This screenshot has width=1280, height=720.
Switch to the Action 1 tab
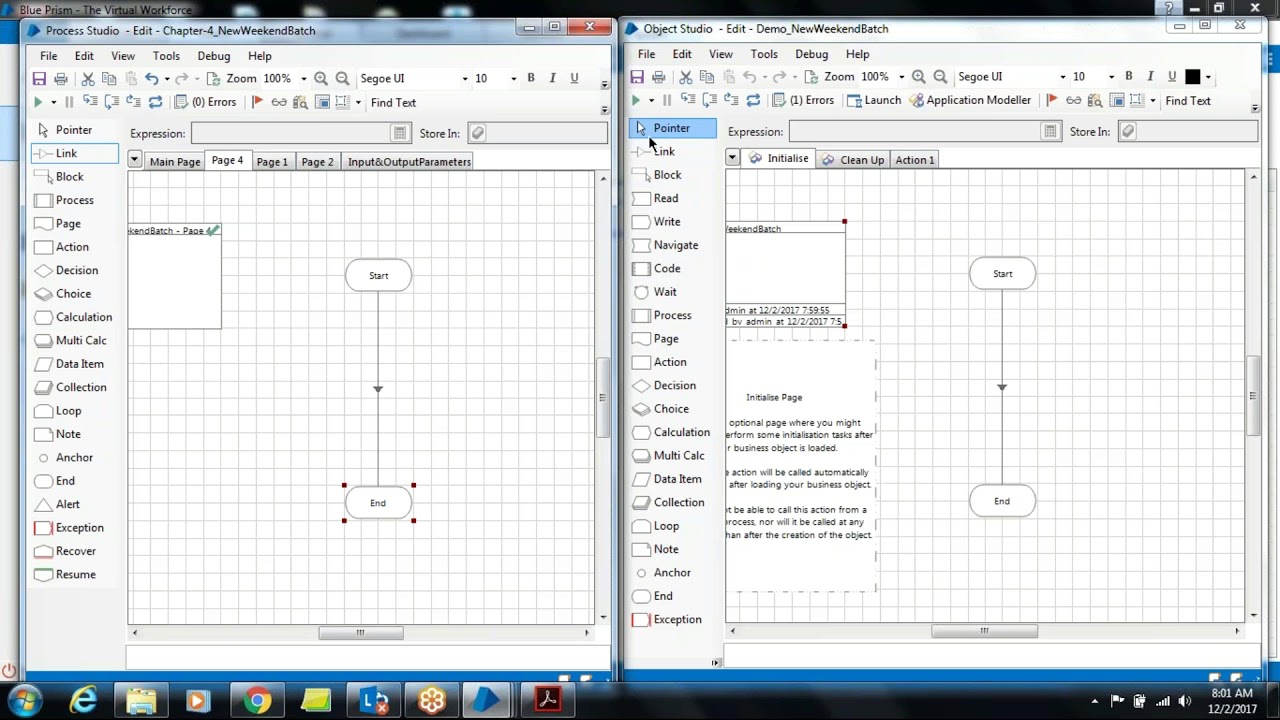click(x=915, y=160)
